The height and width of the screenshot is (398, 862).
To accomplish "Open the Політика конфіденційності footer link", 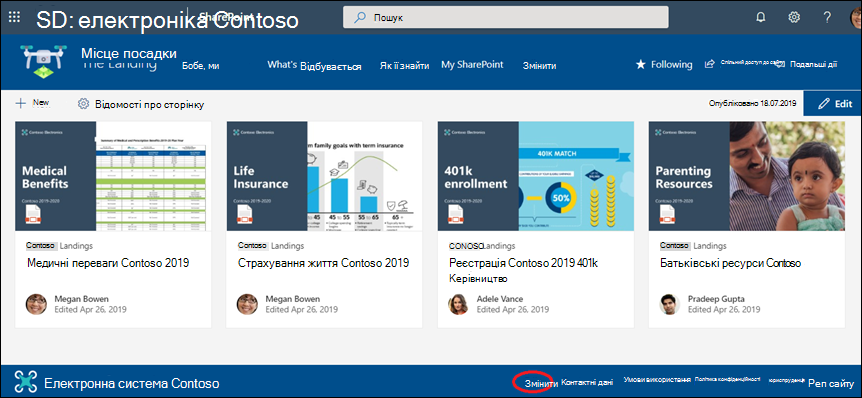I will (x=727, y=379).
